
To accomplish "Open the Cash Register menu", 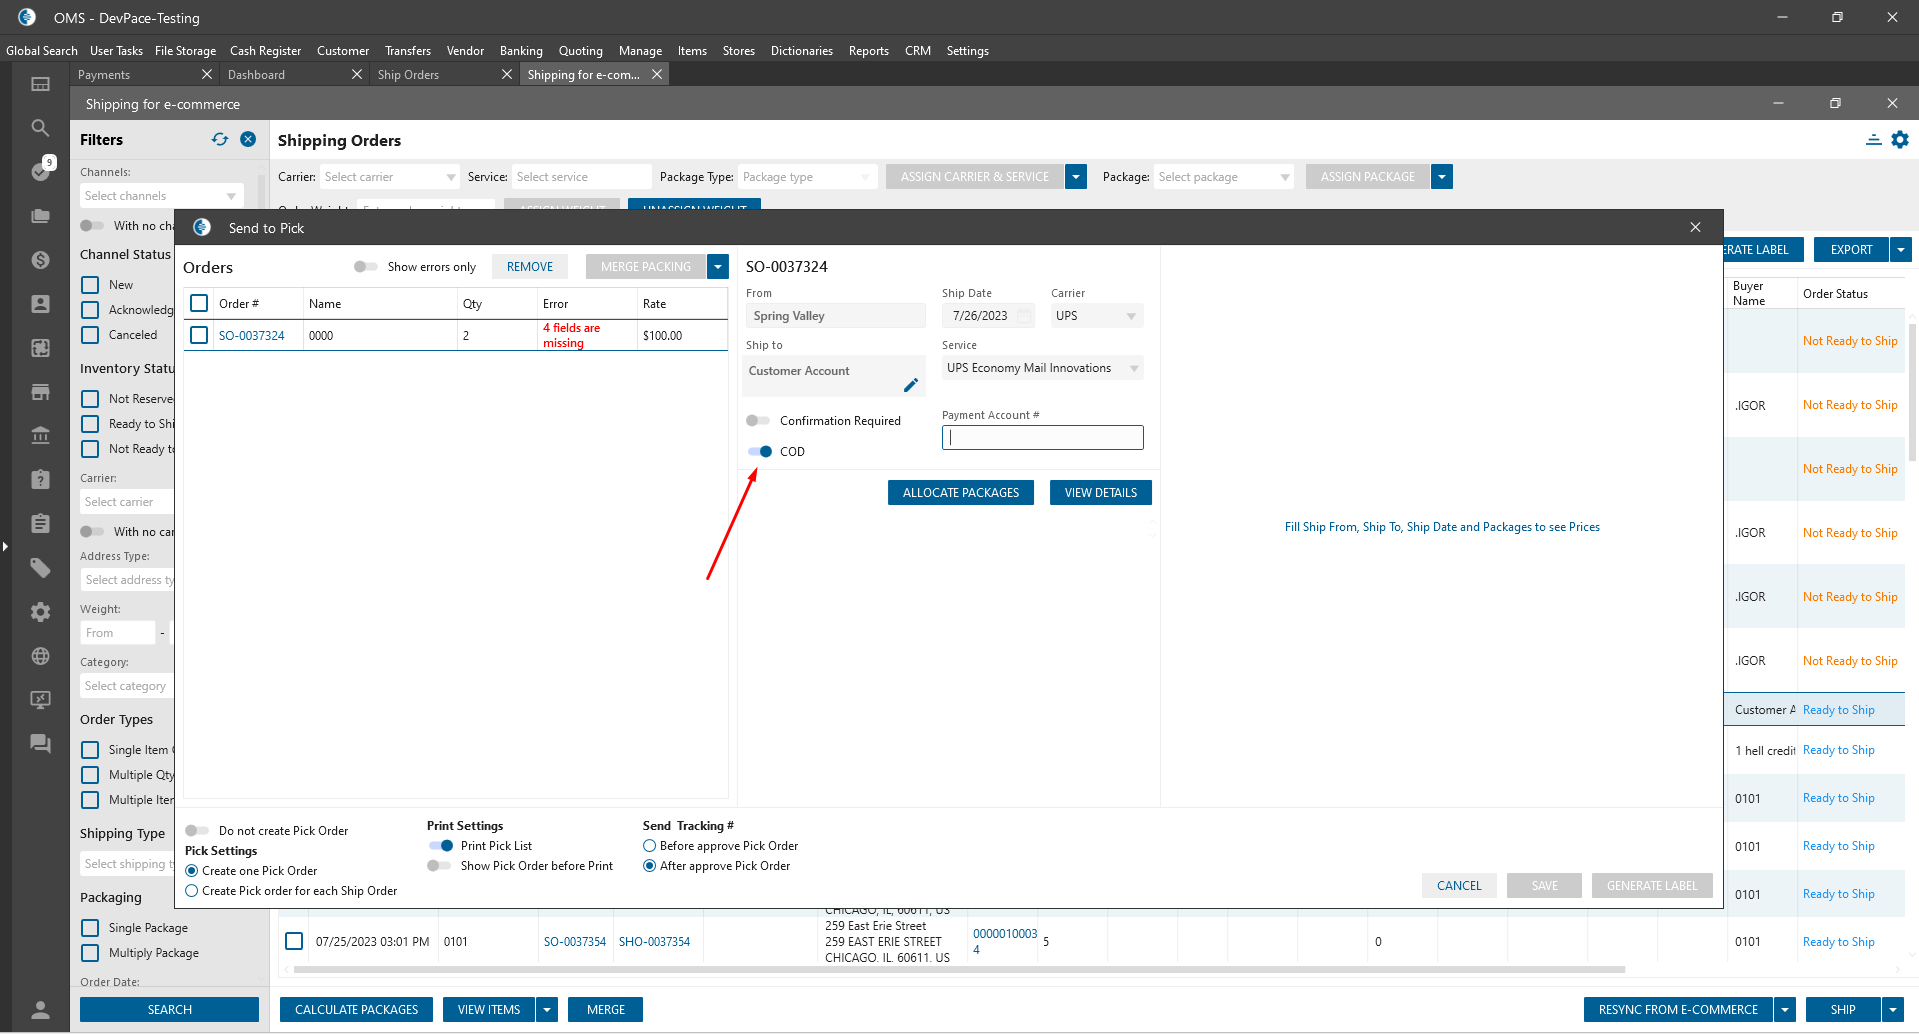I will [x=265, y=51].
